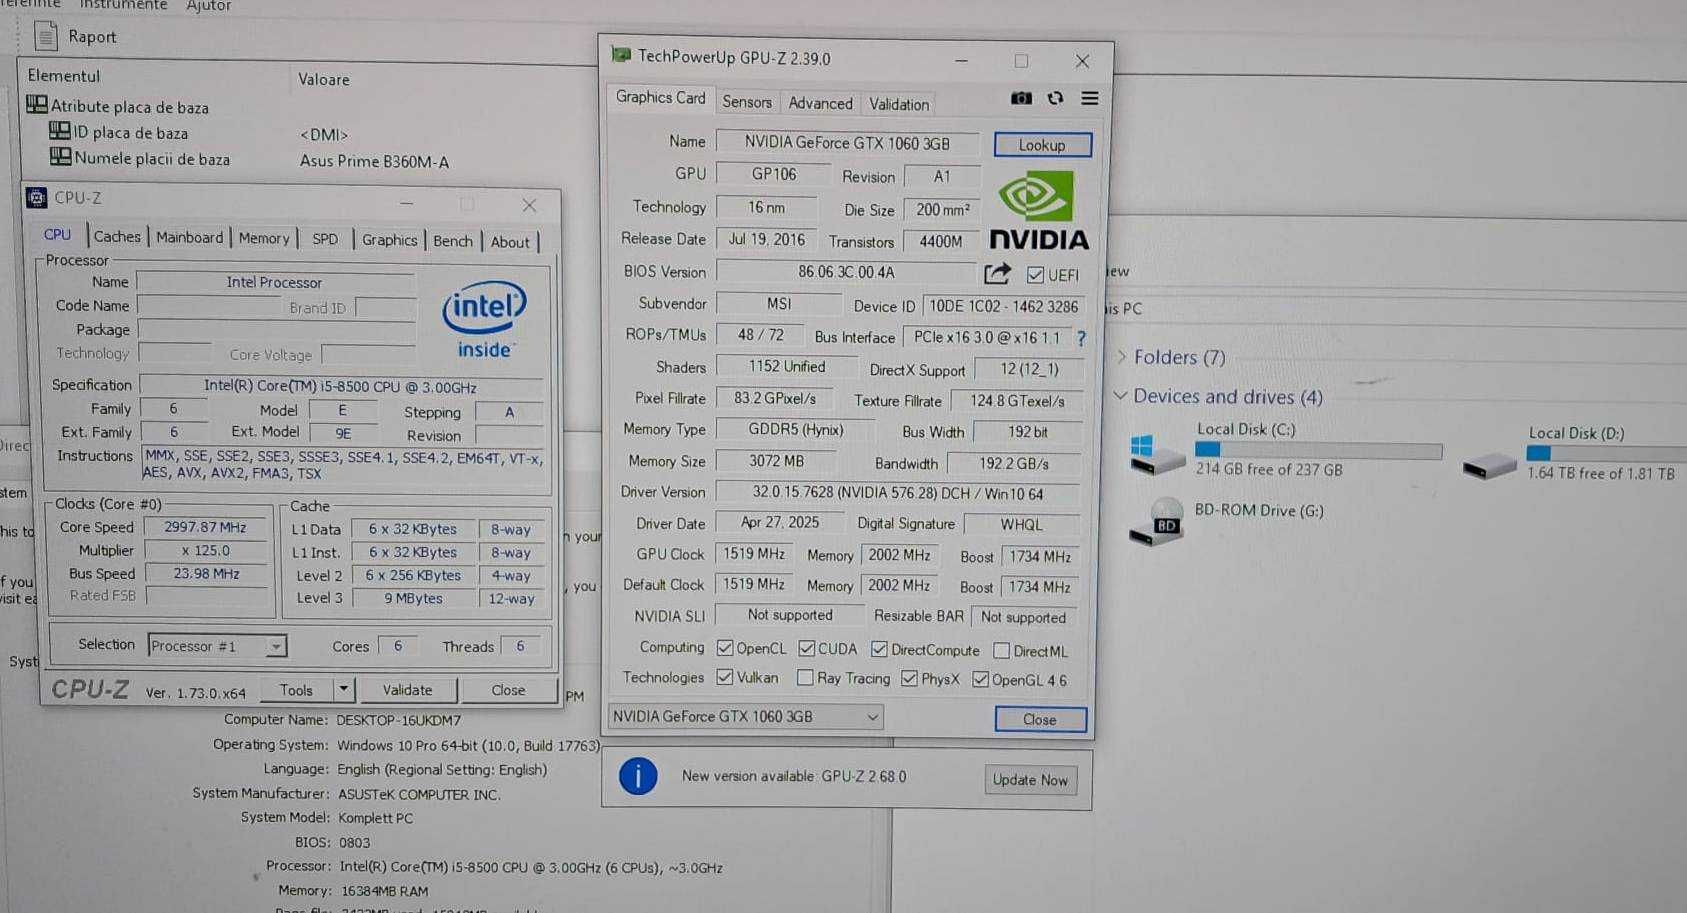Select the BD-ROM Drive (G:) icon

point(1156,521)
